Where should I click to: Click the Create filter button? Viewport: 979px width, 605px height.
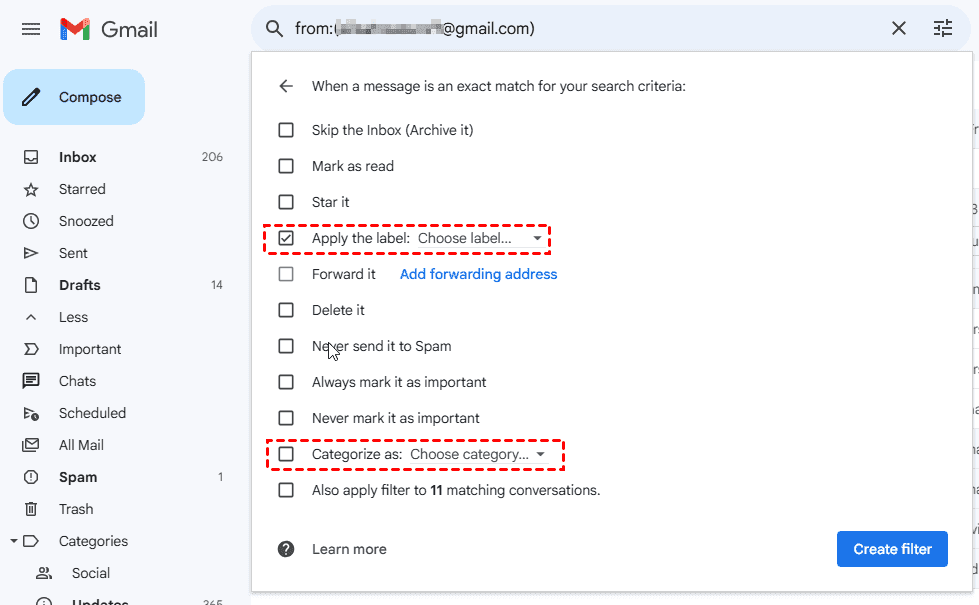tap(892, 549)
